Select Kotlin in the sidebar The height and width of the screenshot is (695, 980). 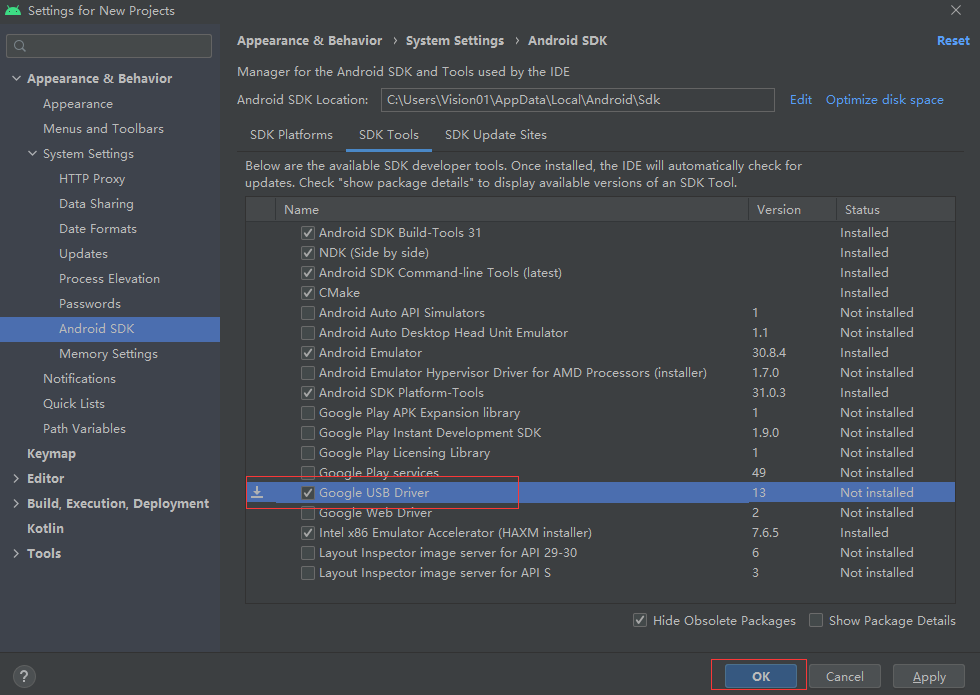pos(45,529)
